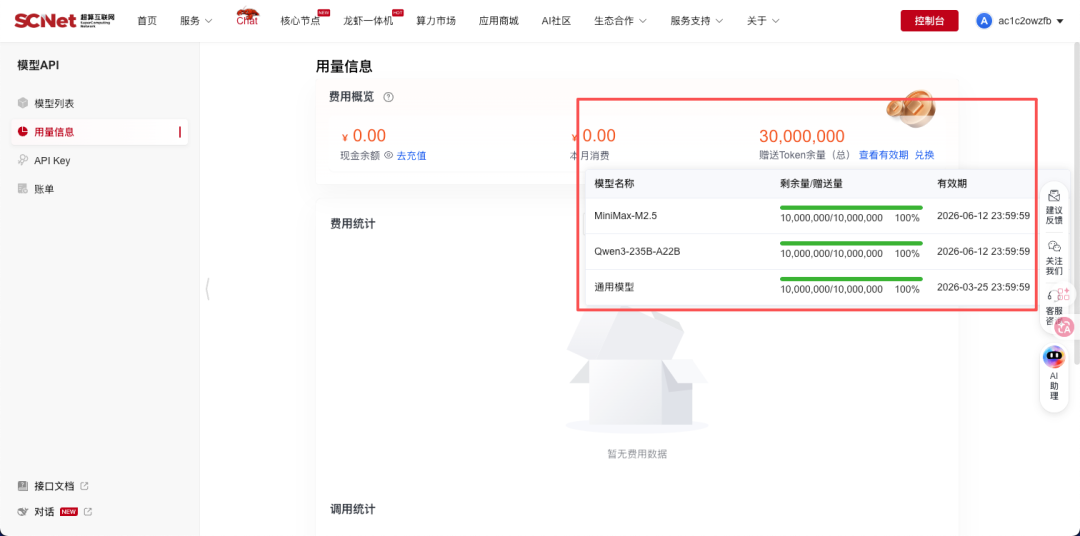Open the 接口文档 link
The image size is (1080, 536).
[x=54, y=486]
